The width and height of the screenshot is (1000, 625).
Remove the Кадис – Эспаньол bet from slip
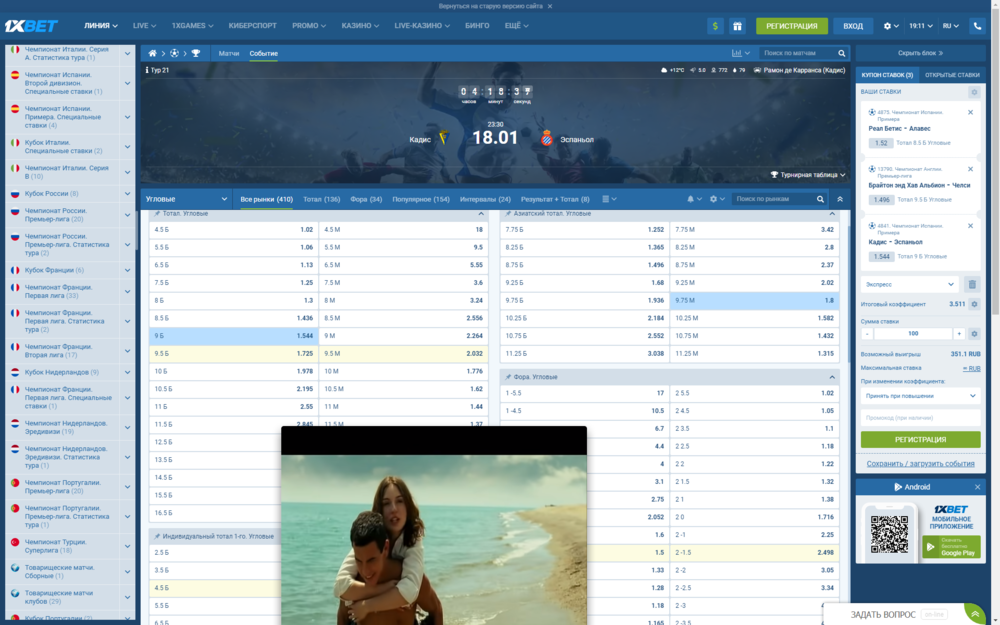pos(971,226)
